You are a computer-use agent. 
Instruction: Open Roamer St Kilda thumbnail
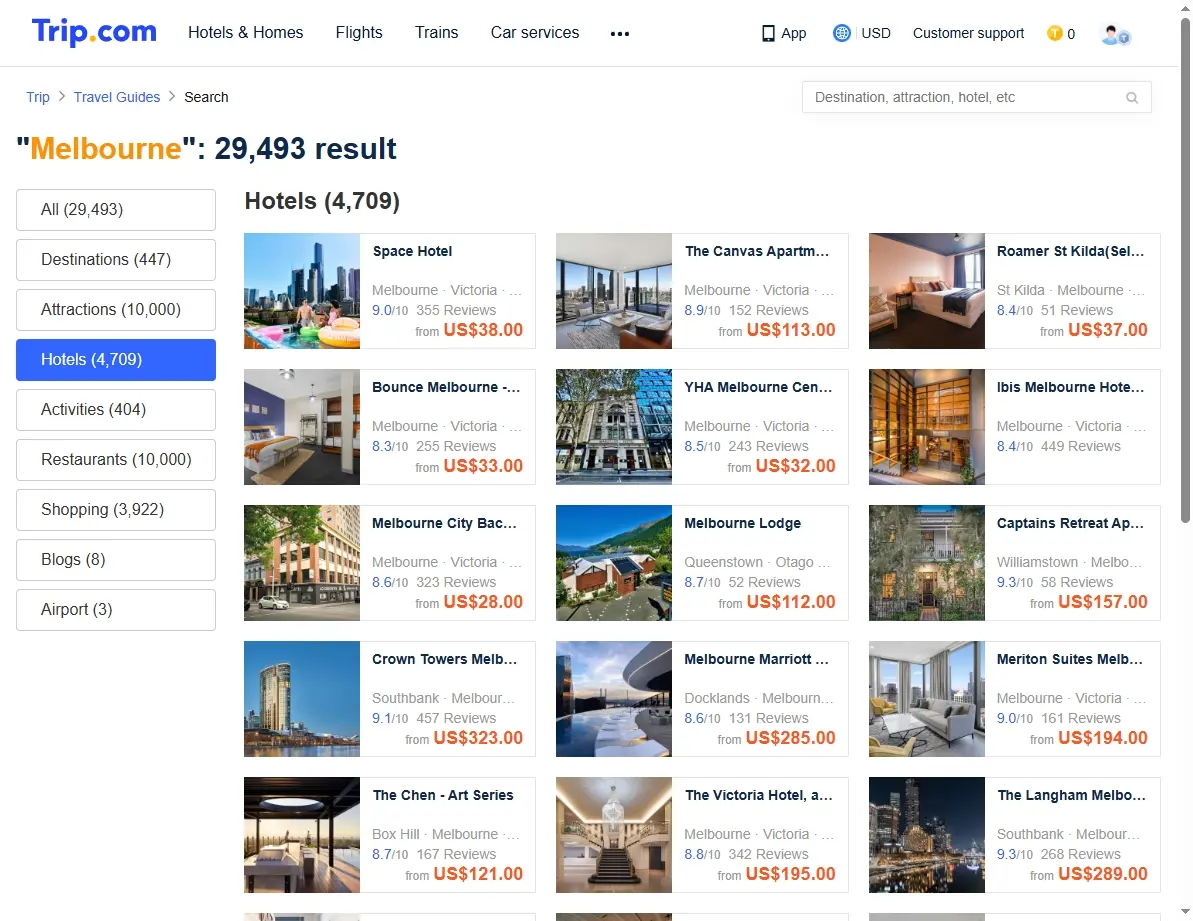[x=927, y=291]
